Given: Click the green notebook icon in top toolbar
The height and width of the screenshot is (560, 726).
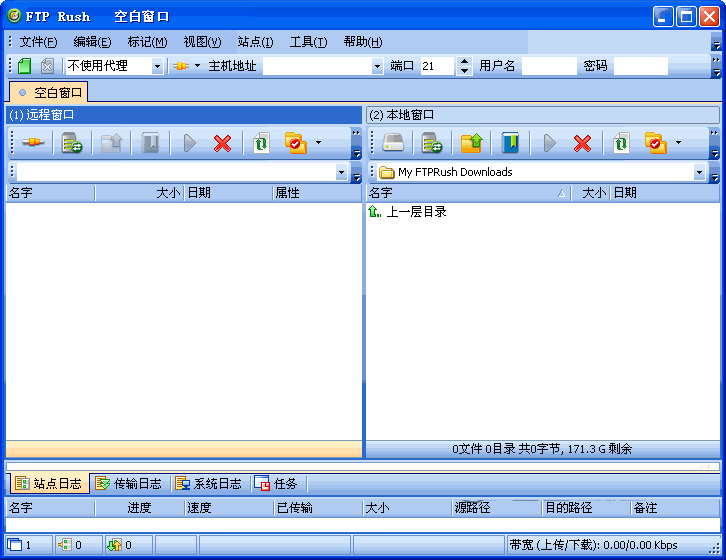Looking at the screenshot, I should coord(25,66).
